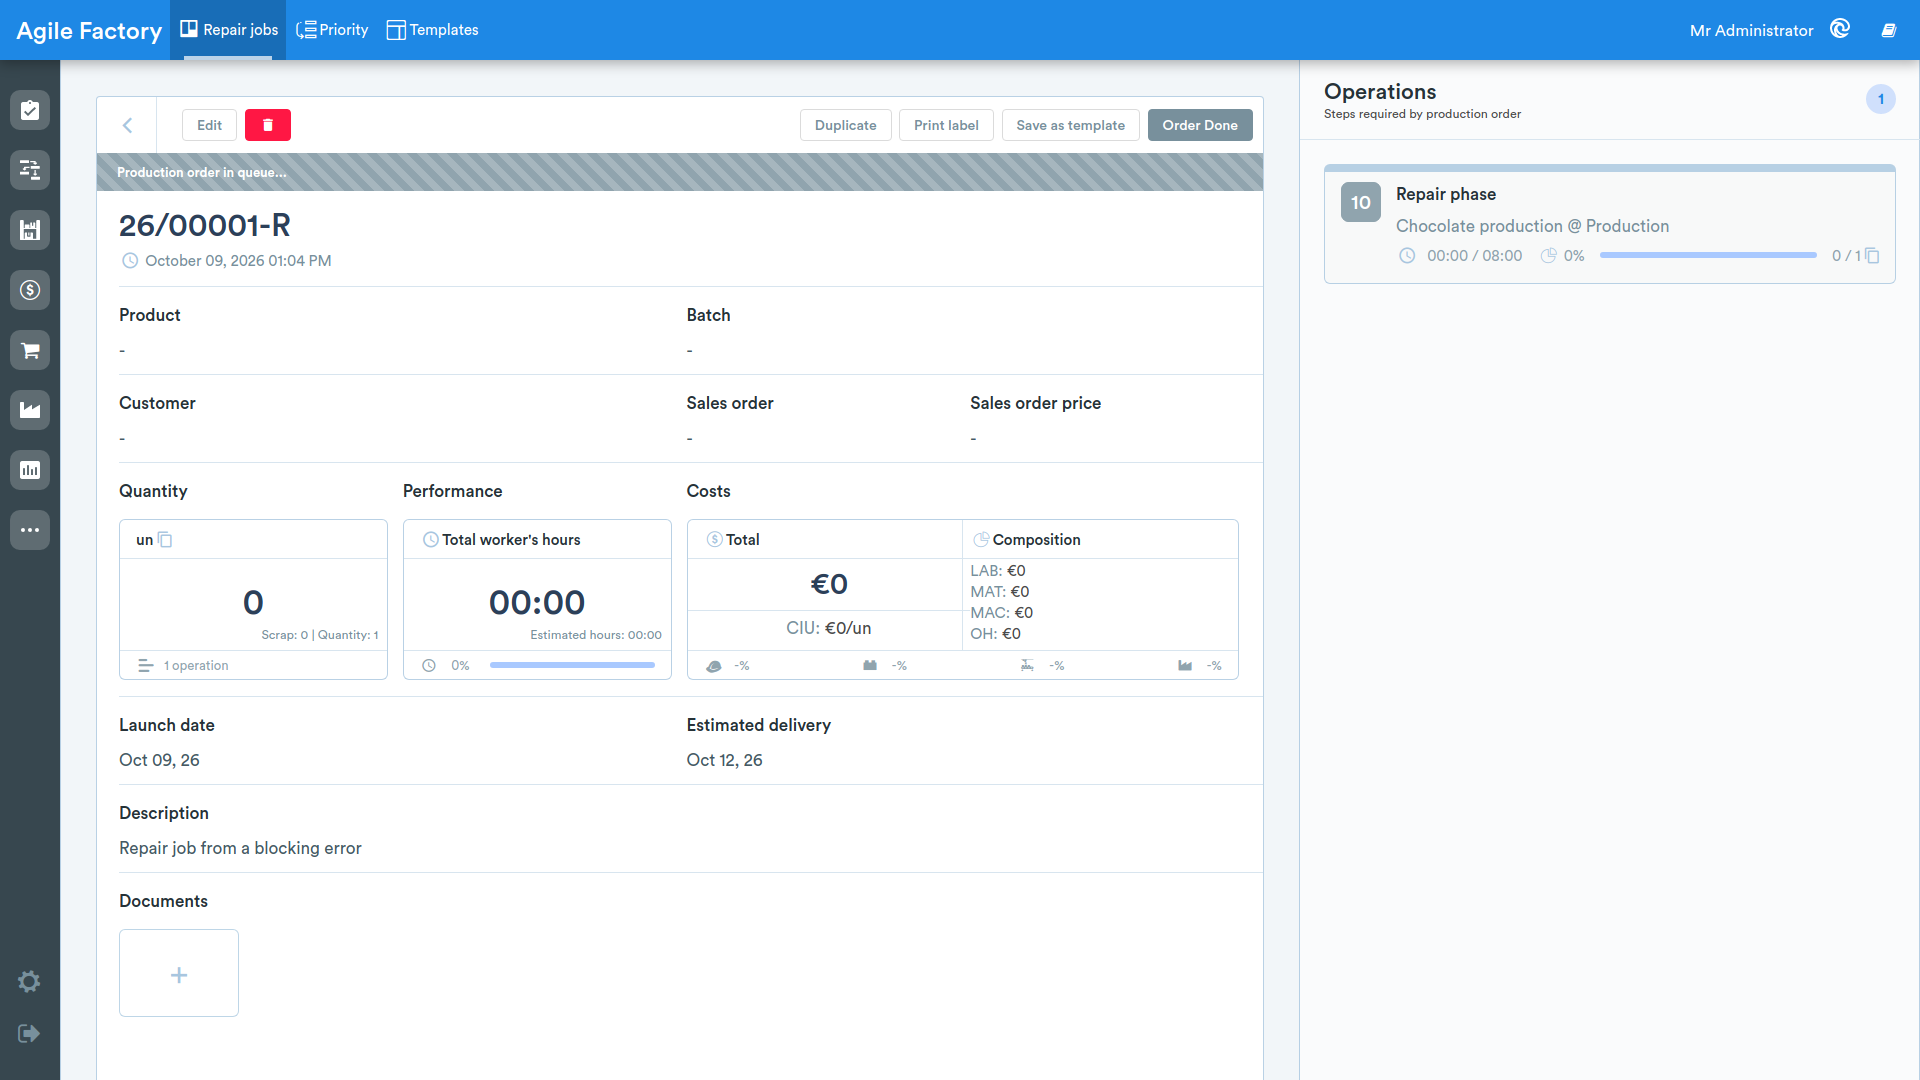Open the tasks clipboard sidebar icon

coord(30,110)
